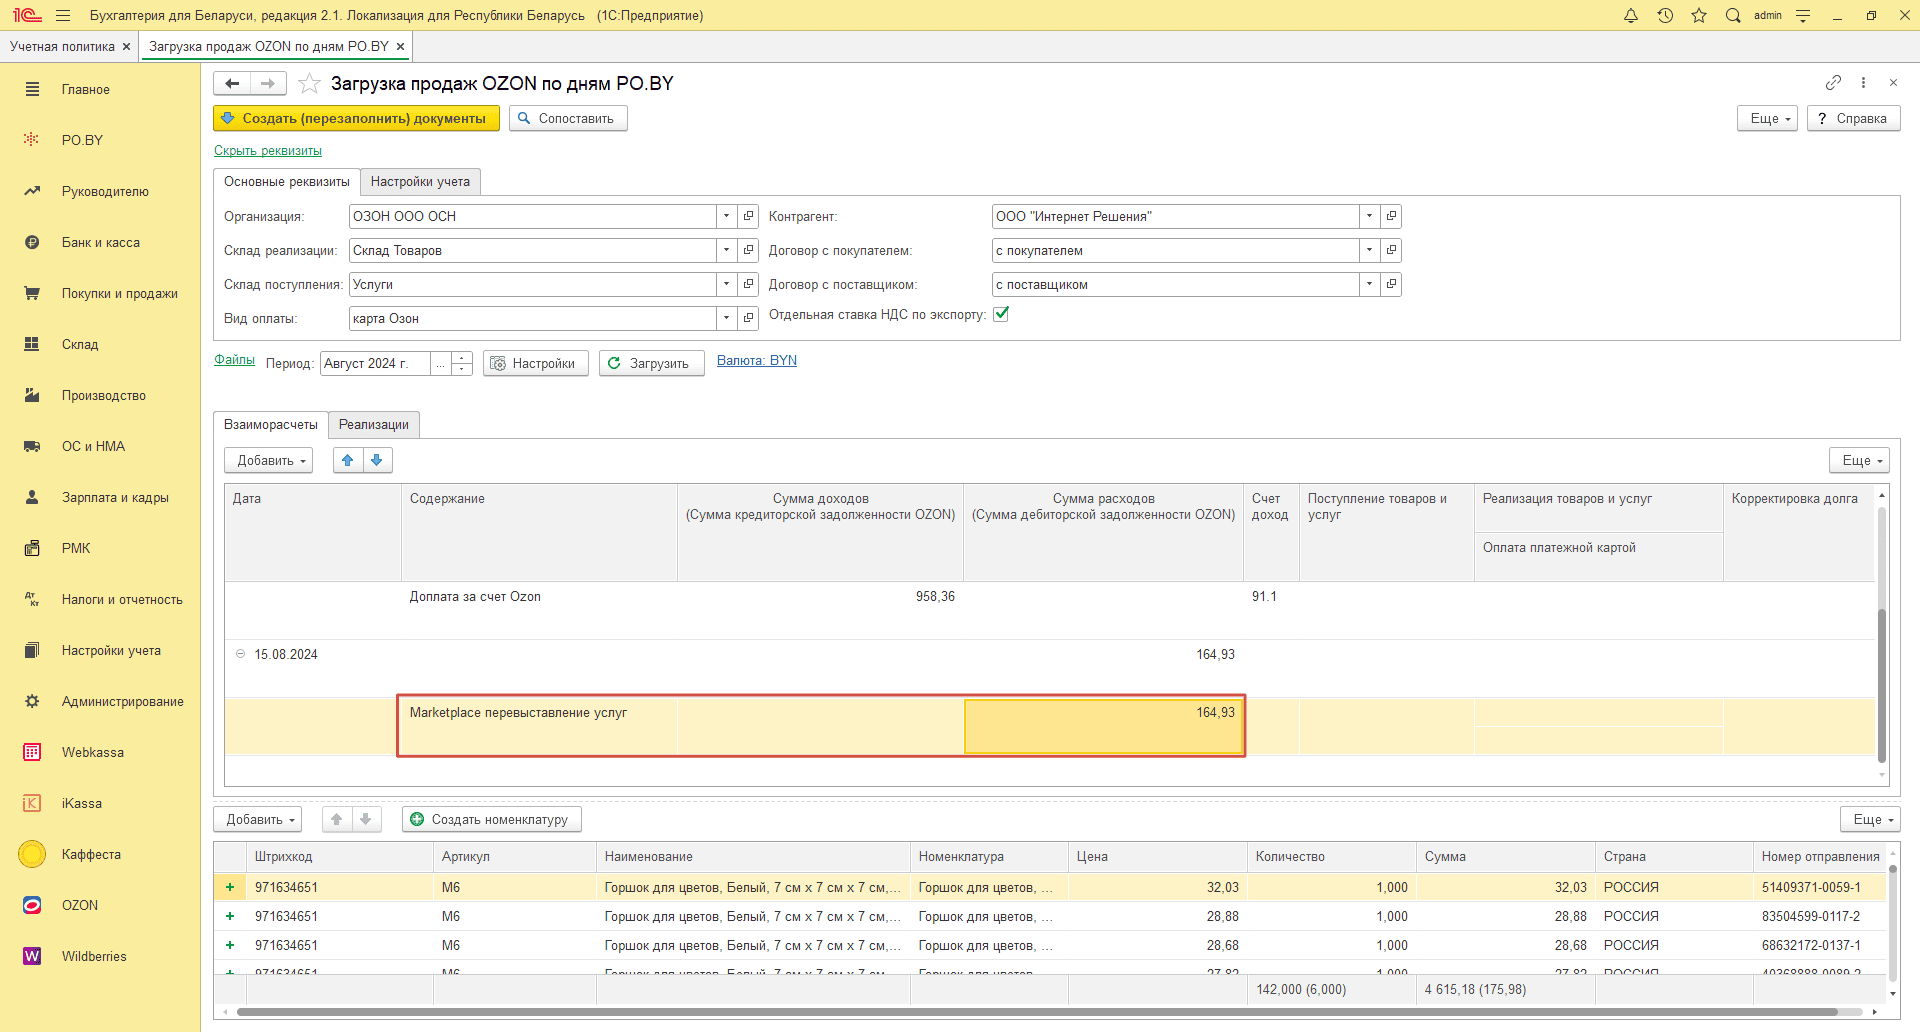
Task: Expand Договор с поставщиком dropdown
Action: tap(1370, 284)
